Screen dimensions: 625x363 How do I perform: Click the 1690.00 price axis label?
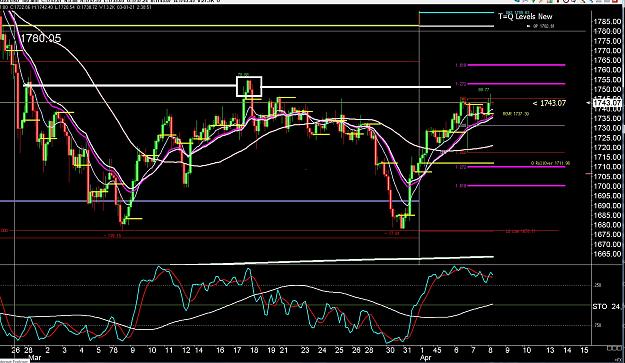[607, 206]
